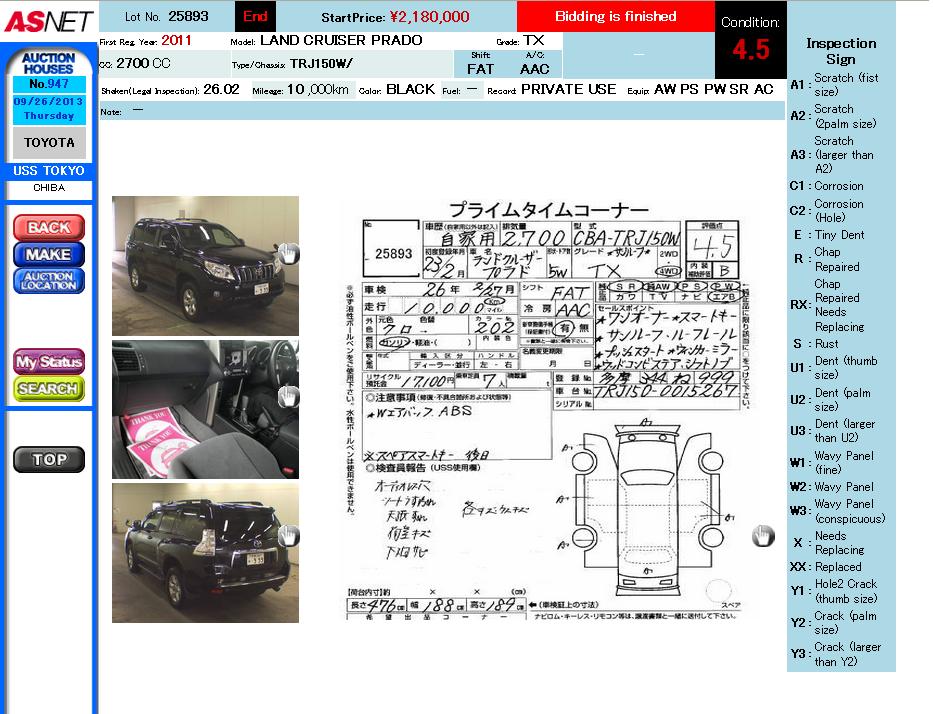933x714 pixels.
Task: Open My Status page
Action: click(48, 361)
